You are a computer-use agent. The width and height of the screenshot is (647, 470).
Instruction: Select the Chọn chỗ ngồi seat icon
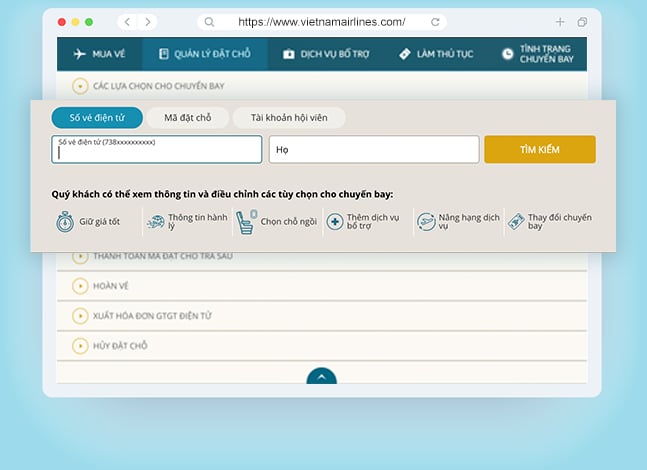[246, 221]
